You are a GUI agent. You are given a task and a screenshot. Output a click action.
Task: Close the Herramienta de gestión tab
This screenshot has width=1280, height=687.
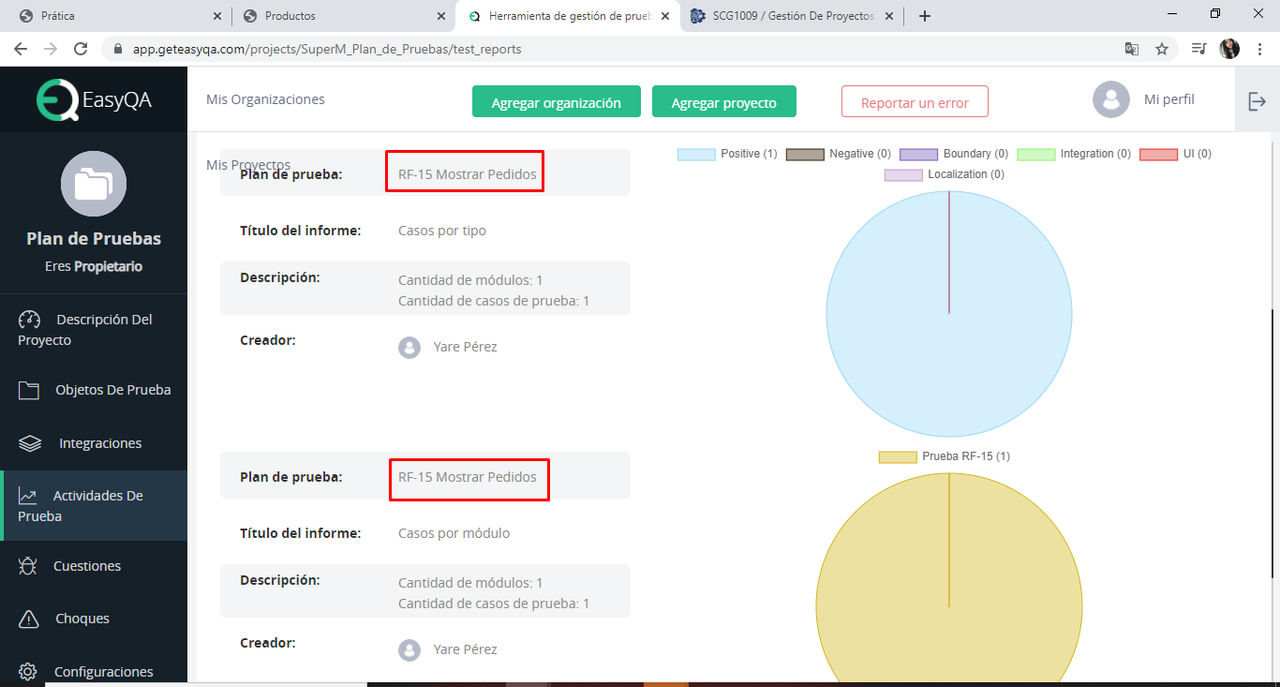667,16
